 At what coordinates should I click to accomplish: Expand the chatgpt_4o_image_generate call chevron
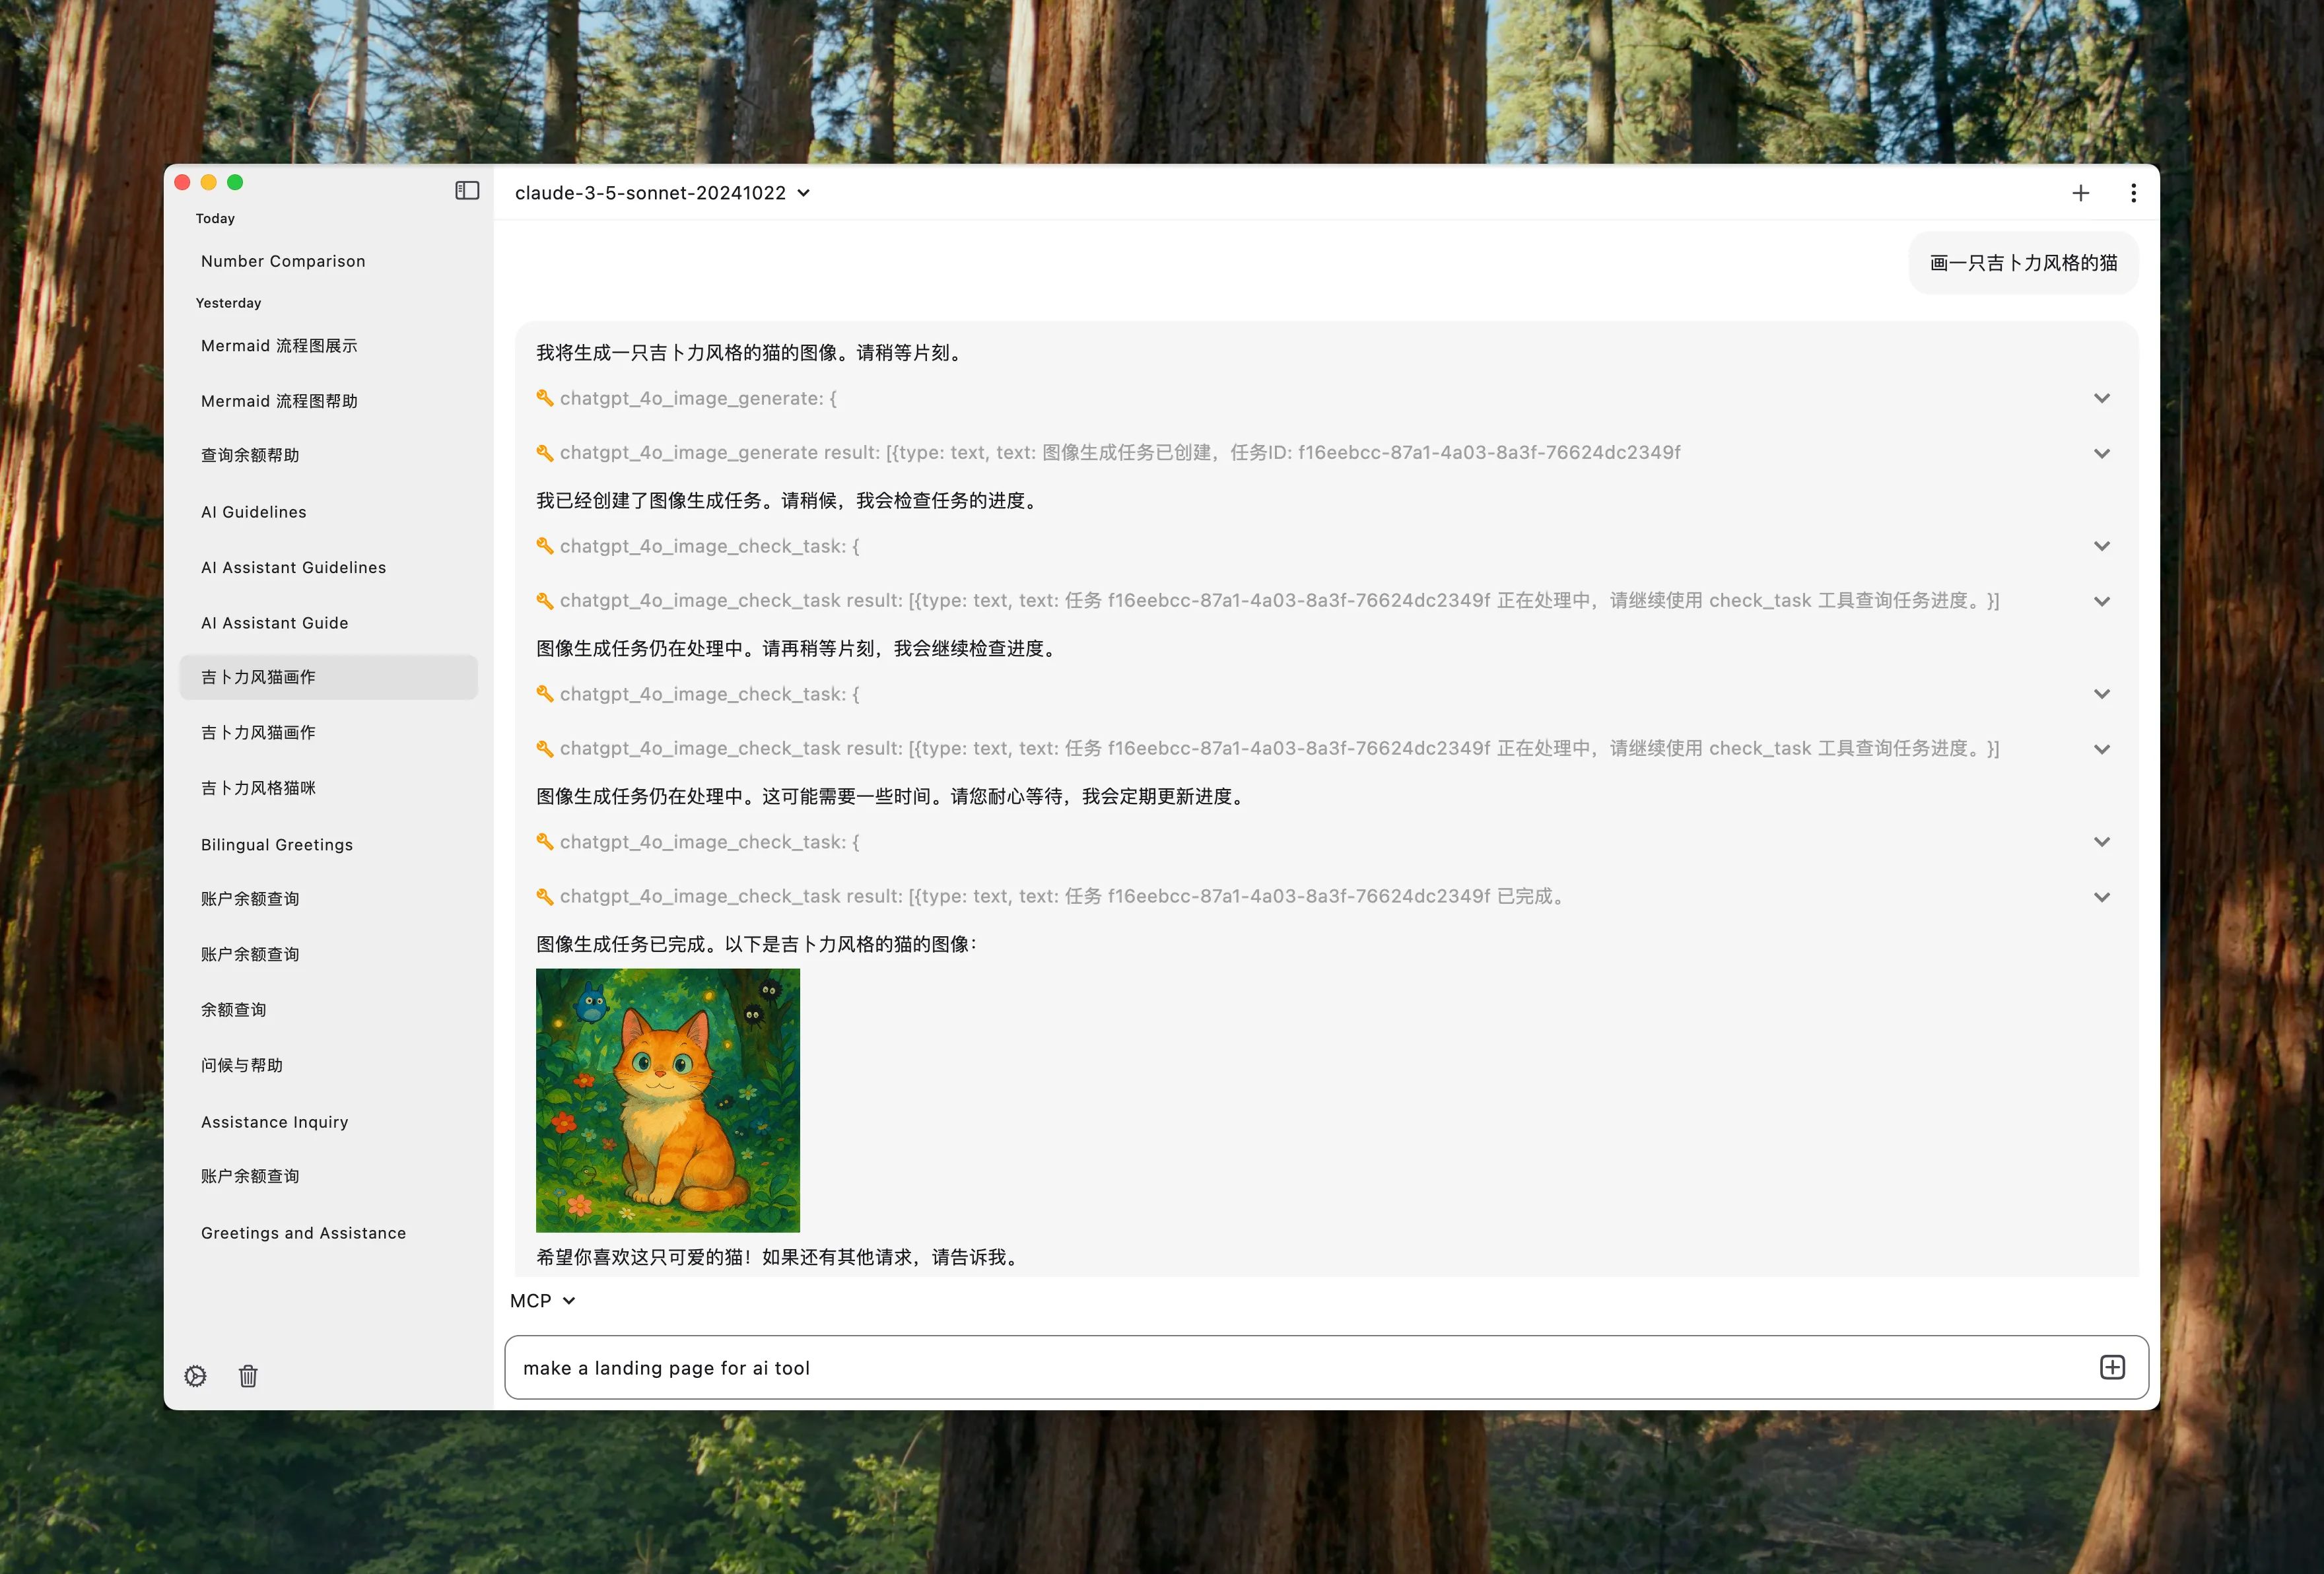2101,398
